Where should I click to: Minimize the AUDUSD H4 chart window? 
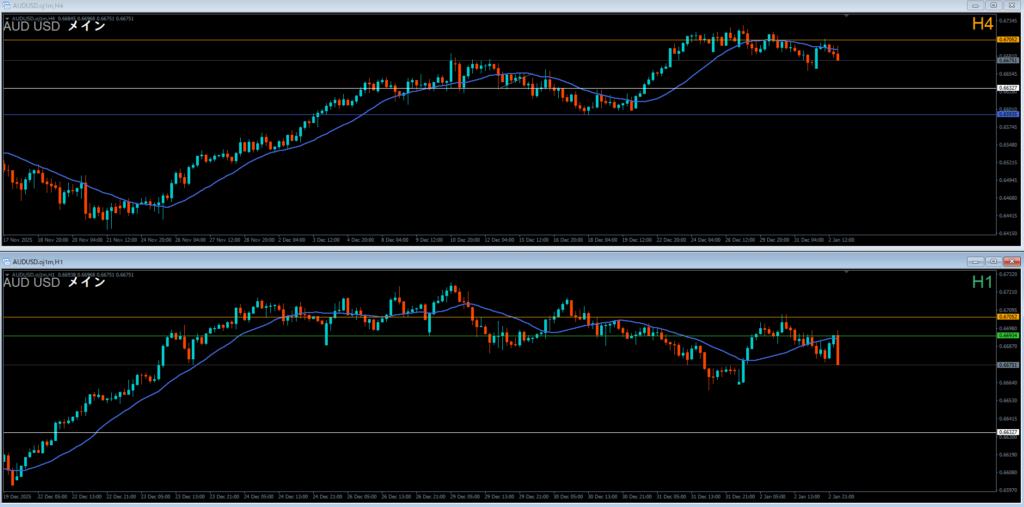977,5
